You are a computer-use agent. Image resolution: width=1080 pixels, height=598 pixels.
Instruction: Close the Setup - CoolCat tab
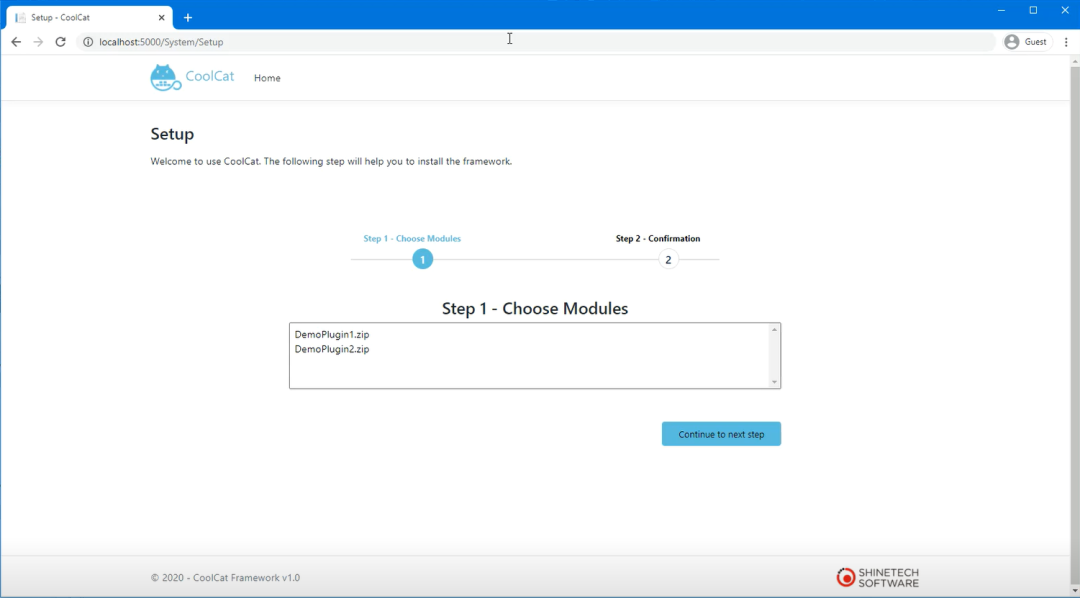coord(161,18)
